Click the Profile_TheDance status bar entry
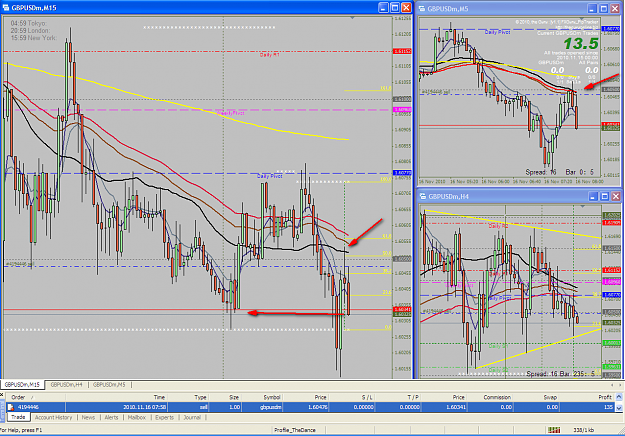This screenshot has width=625, height=436. pyautogui.click(x=295, y=430)
